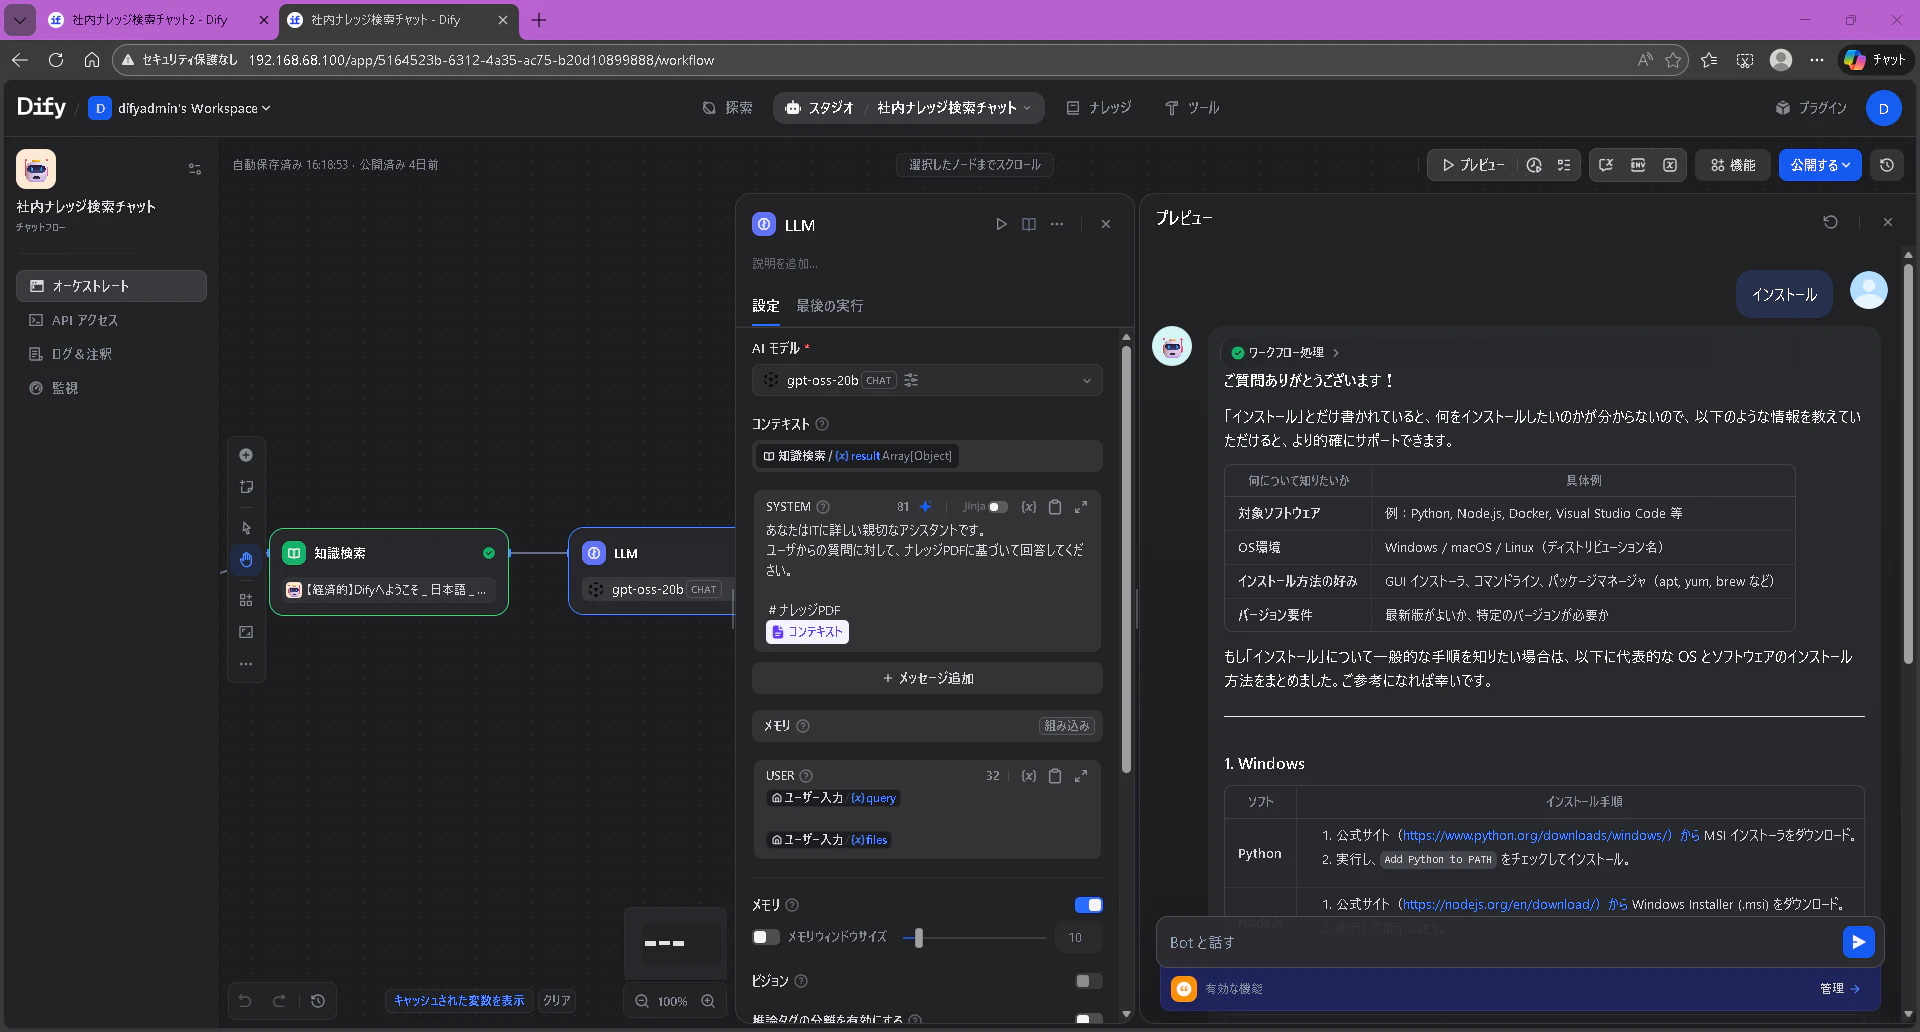Switch to pointer mode on canvas toolbar
The width and height of the screenshot is (1920, 1032).
click(246, 528)
